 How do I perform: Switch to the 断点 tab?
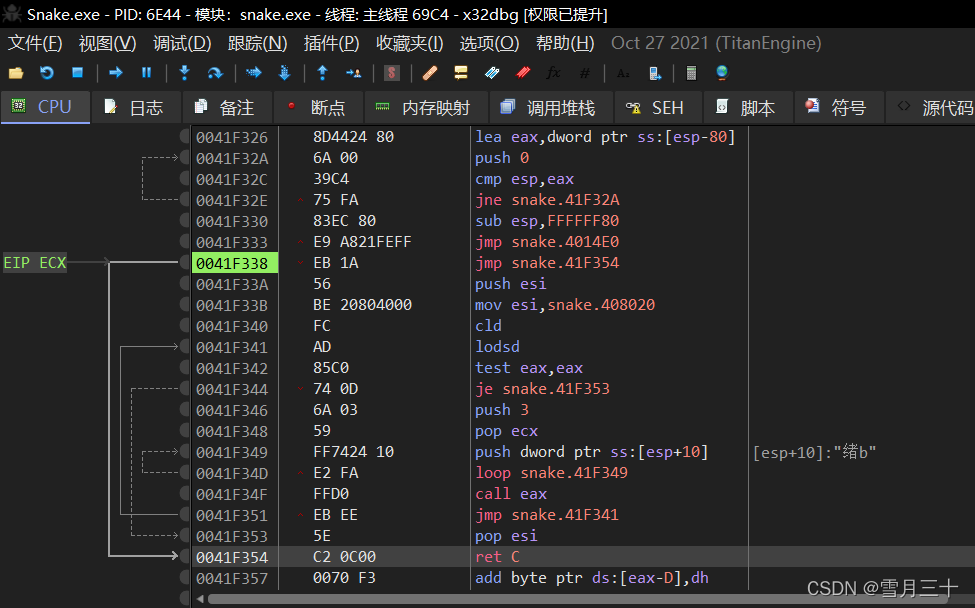[318, 108]
